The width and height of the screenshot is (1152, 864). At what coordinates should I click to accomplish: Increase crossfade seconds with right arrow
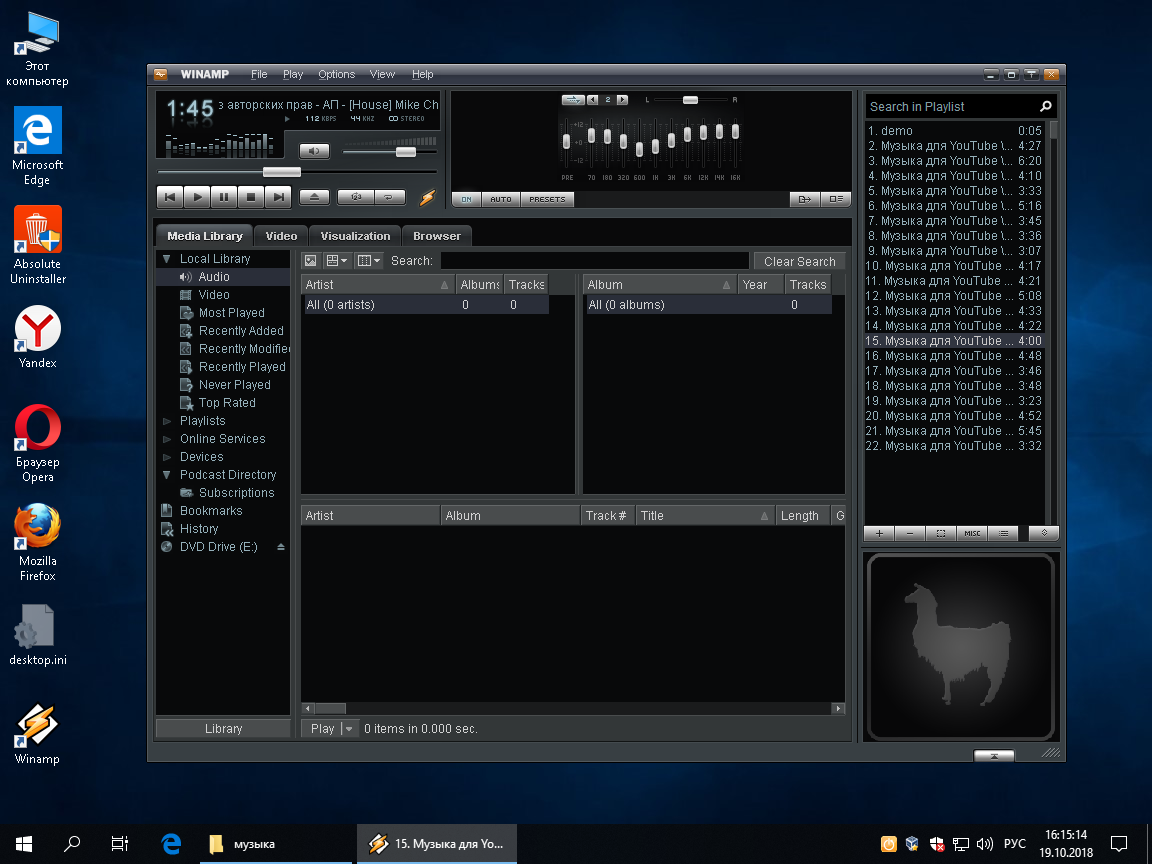(x=622, y=100)
